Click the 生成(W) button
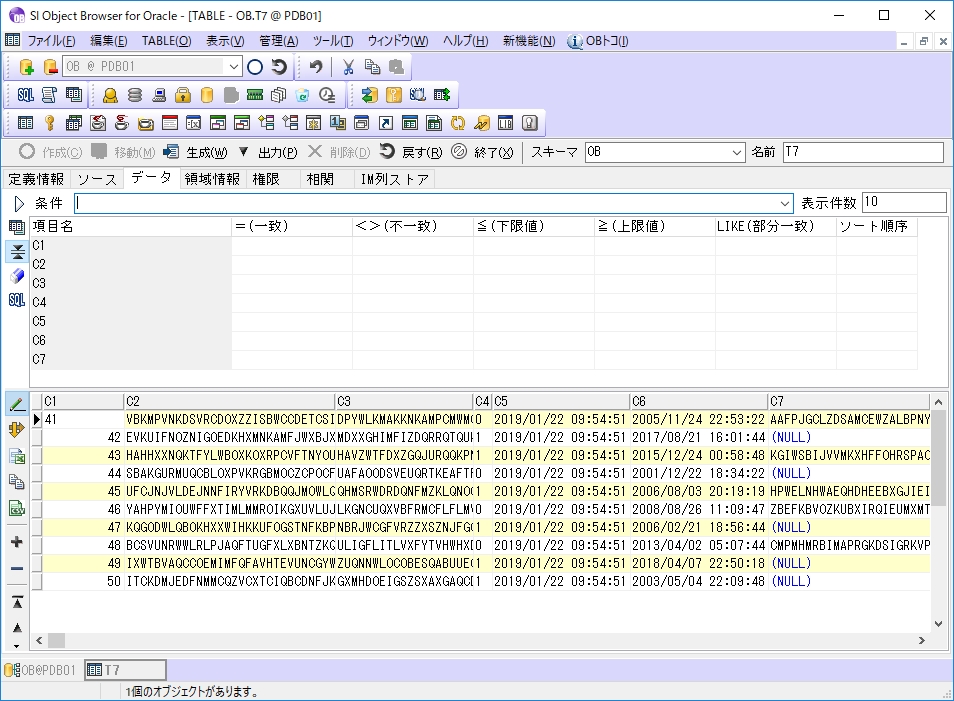 pyautogui.click(x=196, y=152)
